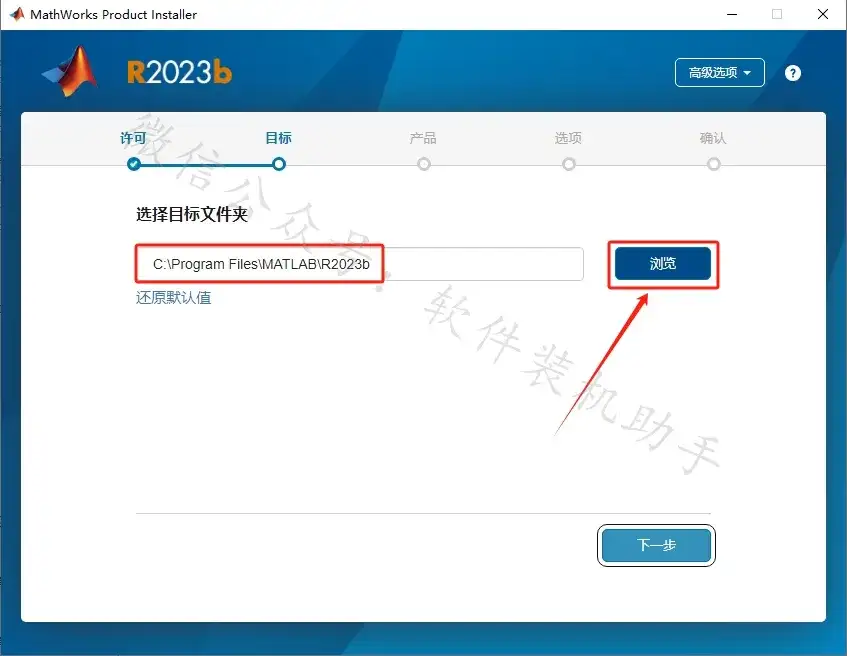Select the 确认 step label
Image resolution: width=847 pixels, height=656 pixels.
pos(713,138)
